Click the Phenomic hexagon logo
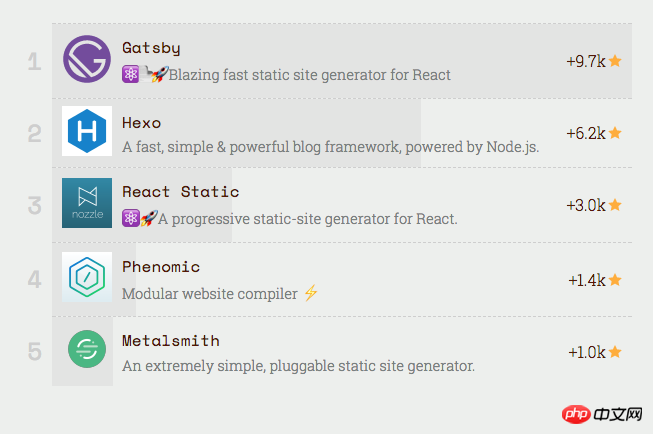 tap(87, 277)
